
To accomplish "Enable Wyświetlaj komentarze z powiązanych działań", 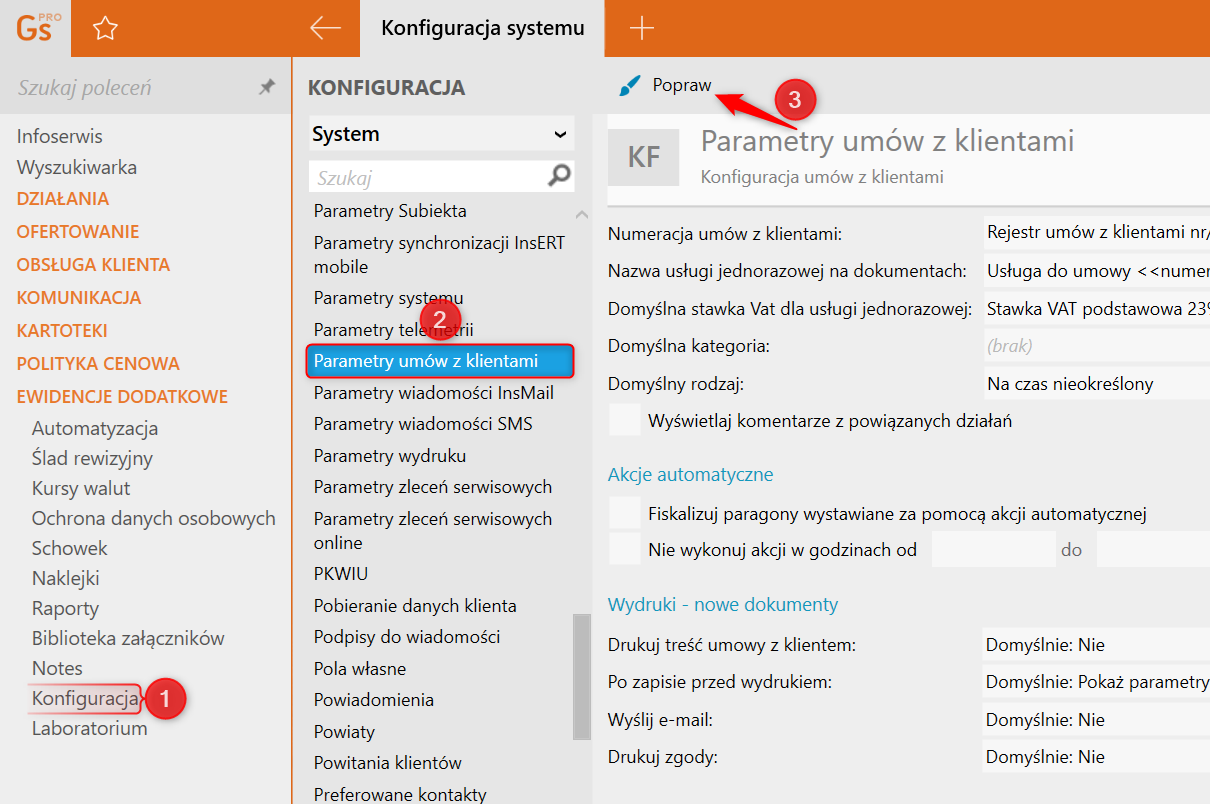I will coord(625,421).
